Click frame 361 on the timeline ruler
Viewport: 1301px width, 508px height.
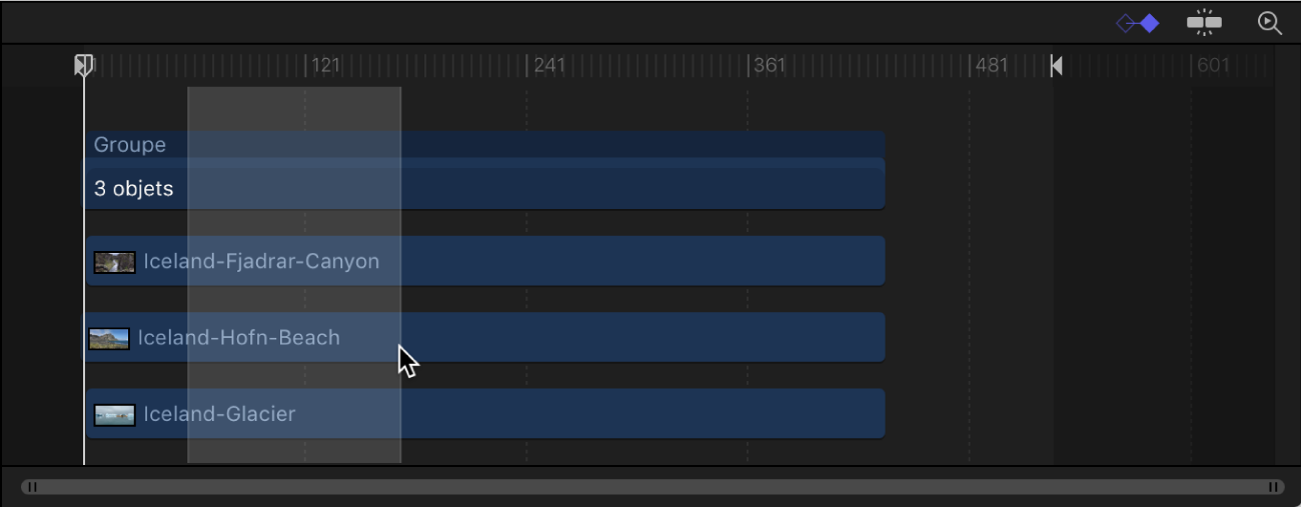point(748,66)
